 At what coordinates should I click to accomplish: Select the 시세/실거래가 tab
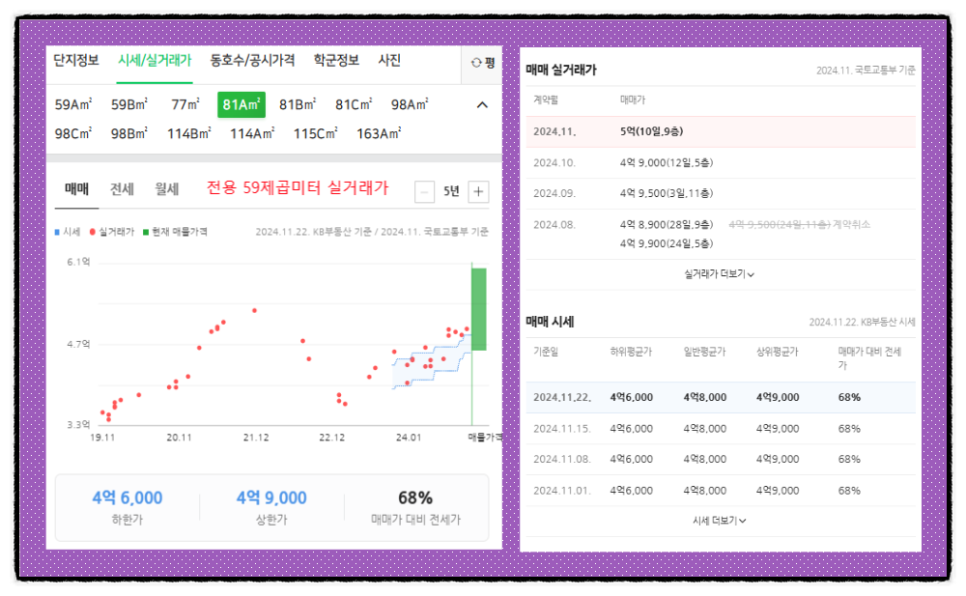[x=155, y=60]
